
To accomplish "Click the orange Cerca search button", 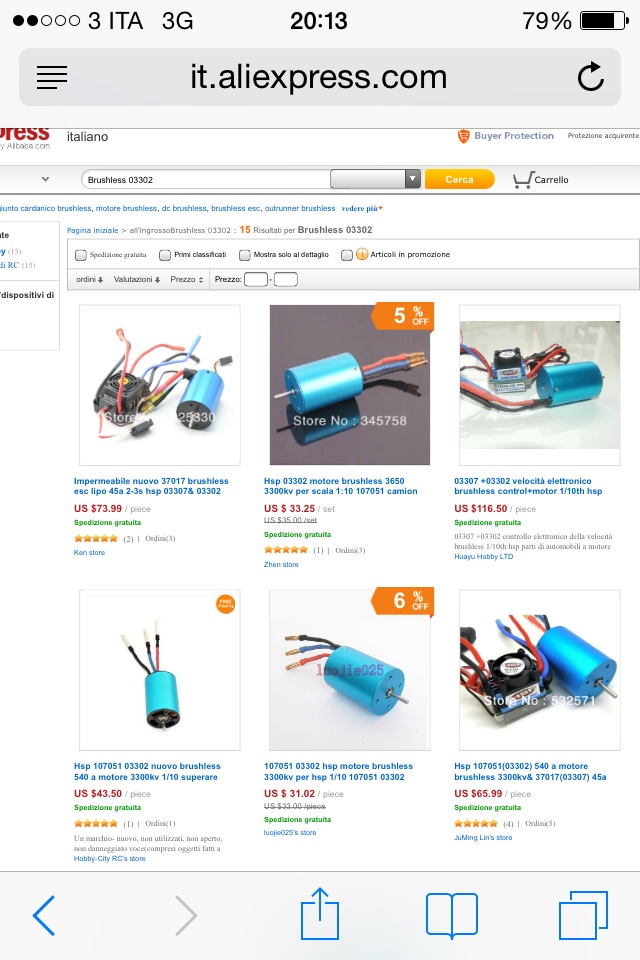I will click(459, 179).
